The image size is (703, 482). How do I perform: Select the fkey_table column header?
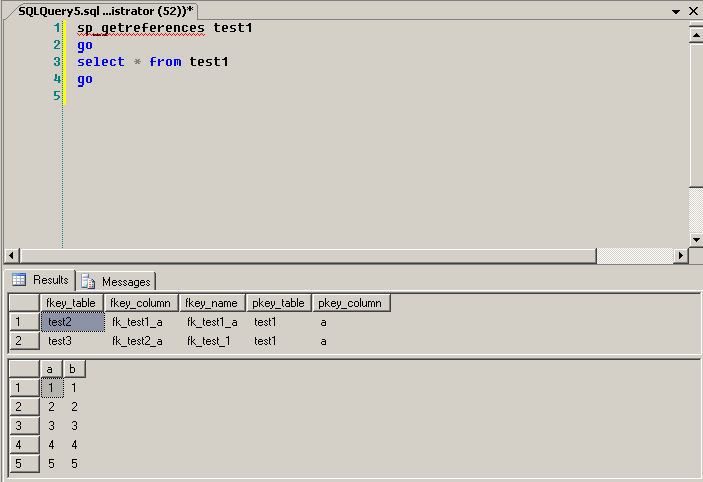click(x=72, y=303)
